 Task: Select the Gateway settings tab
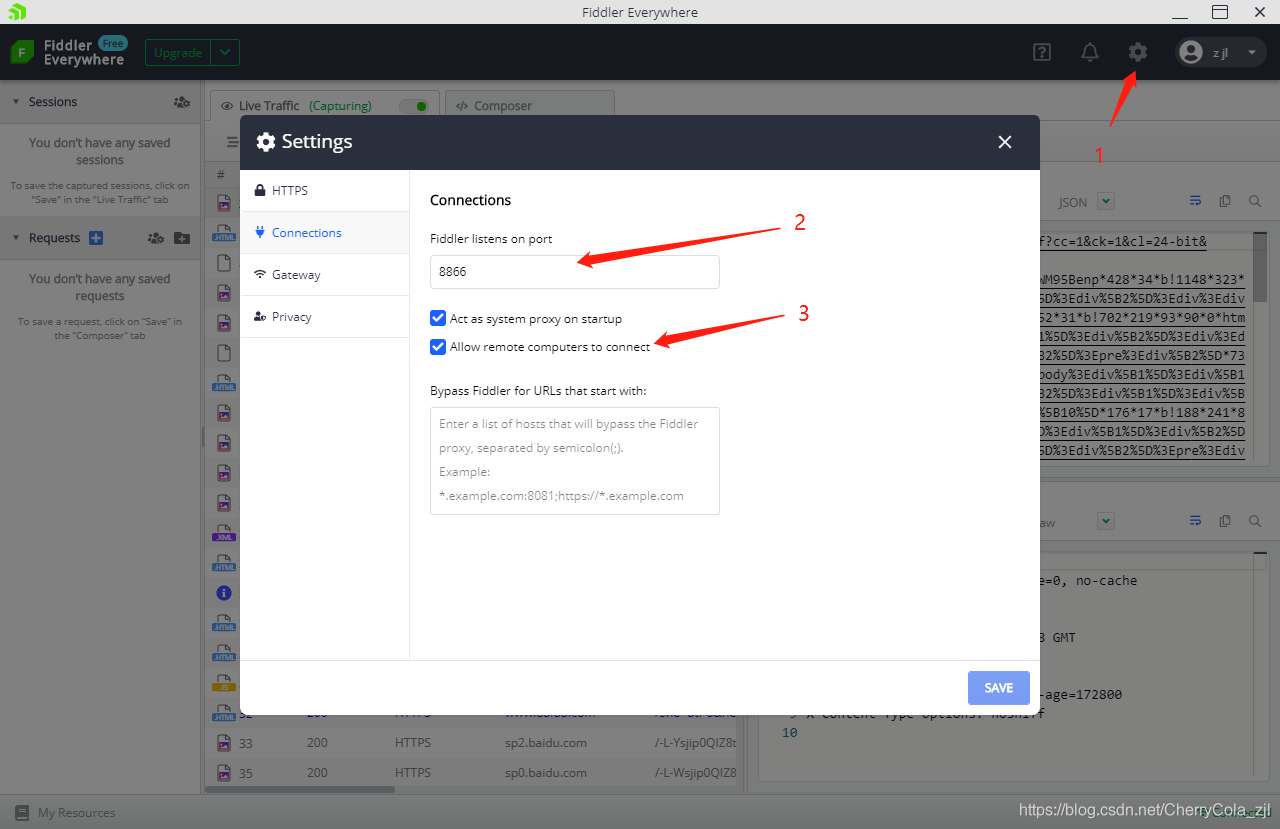[325, 274]
